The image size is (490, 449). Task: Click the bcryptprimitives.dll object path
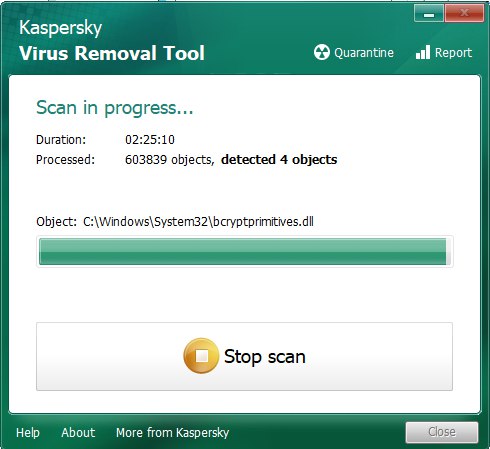(198, 222)
